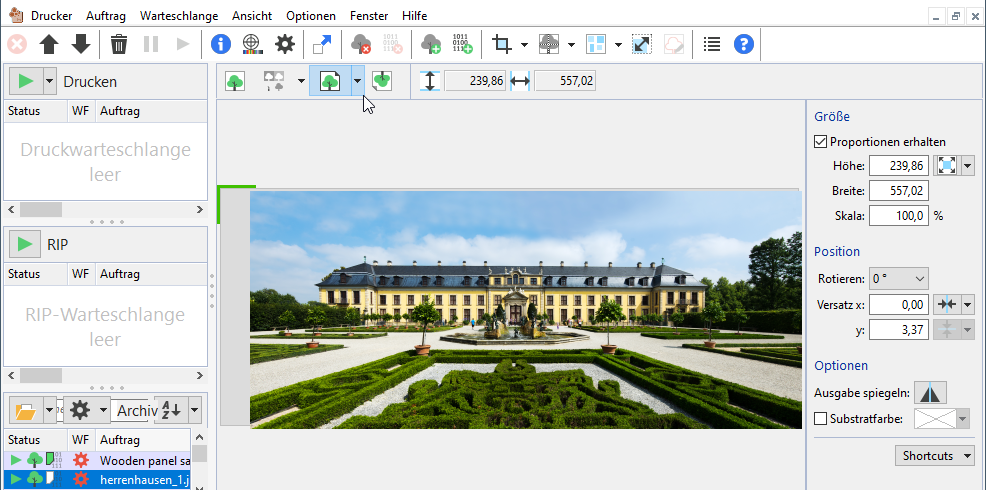
Task: Click the trash delete job icon
Action: pos(119,44)
